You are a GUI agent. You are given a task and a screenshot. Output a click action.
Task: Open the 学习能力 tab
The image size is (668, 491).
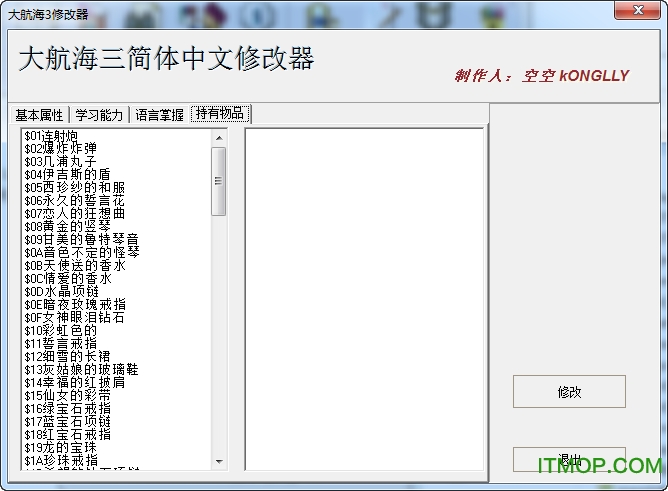(x=100, y=115)
